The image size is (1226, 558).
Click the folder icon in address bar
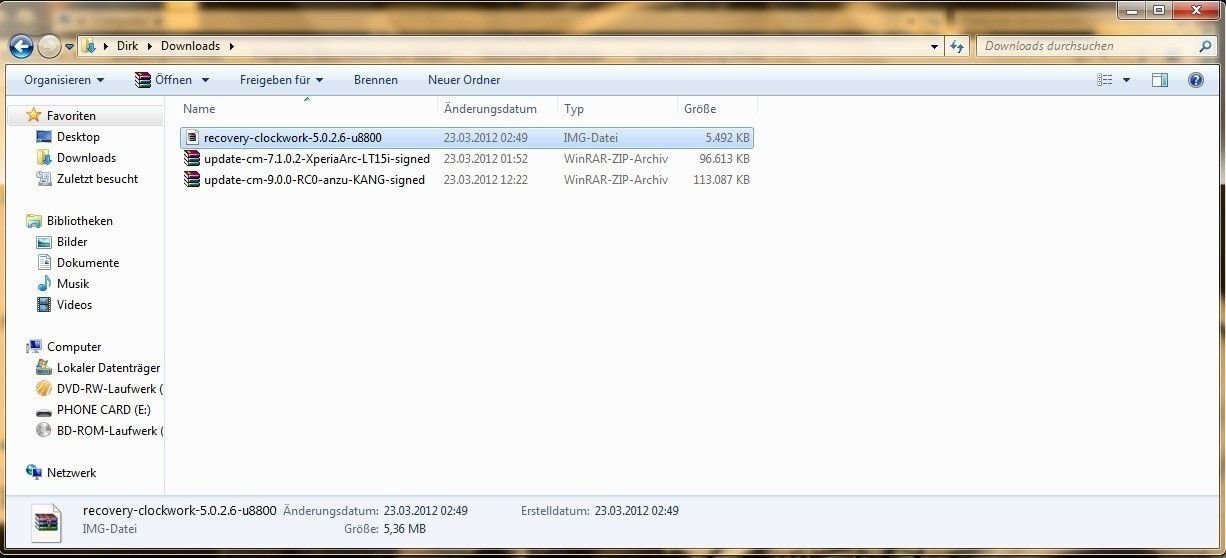coord(89,46)
